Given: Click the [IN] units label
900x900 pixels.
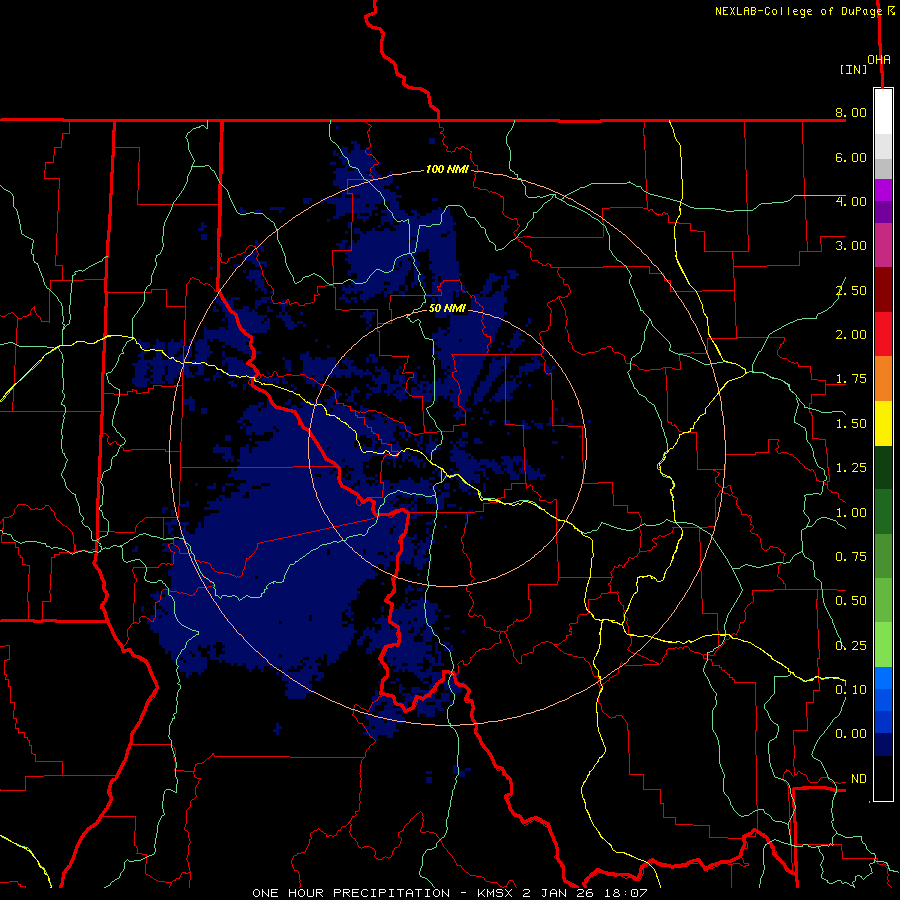Looking at the screenshot, I should point(853,69).
